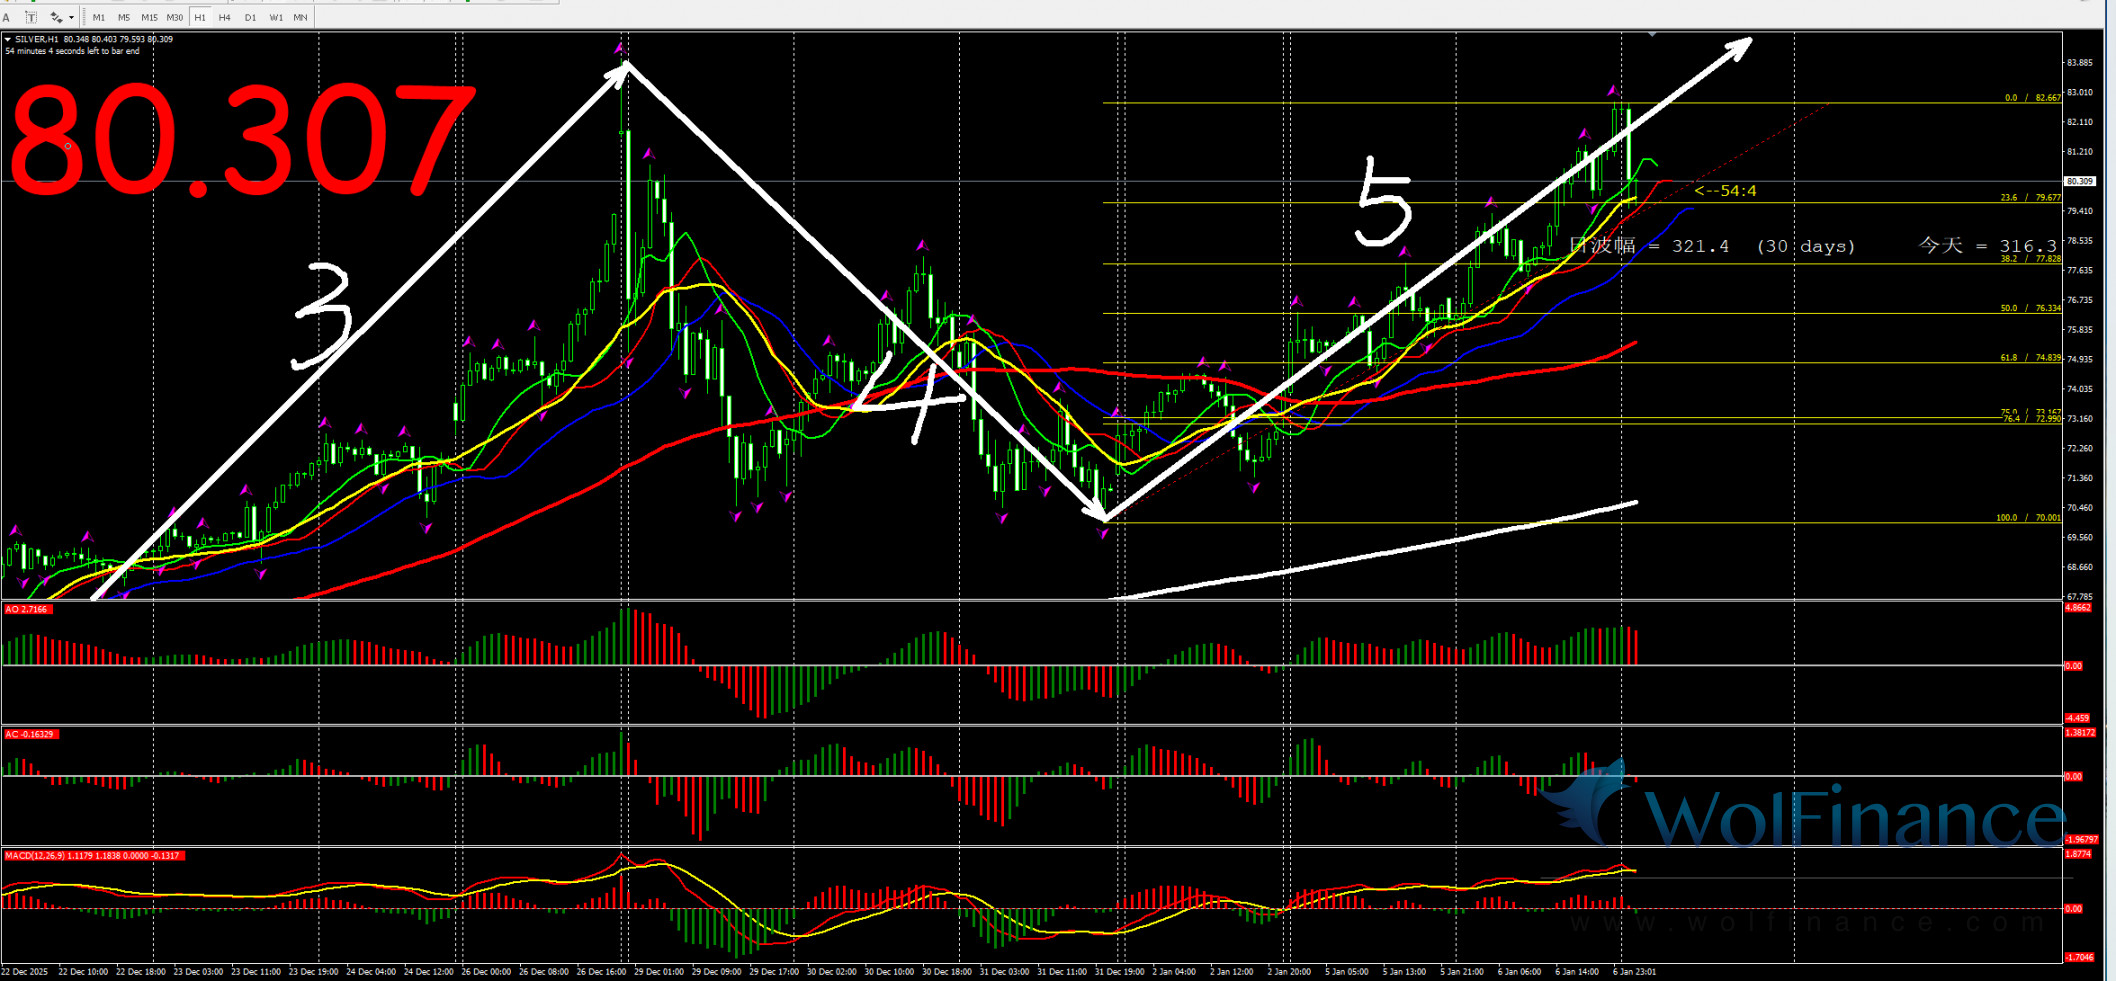The image size is (2116, 981).
Task: Select the D1 daily timeframe
Action: click(x=250, y=17)
